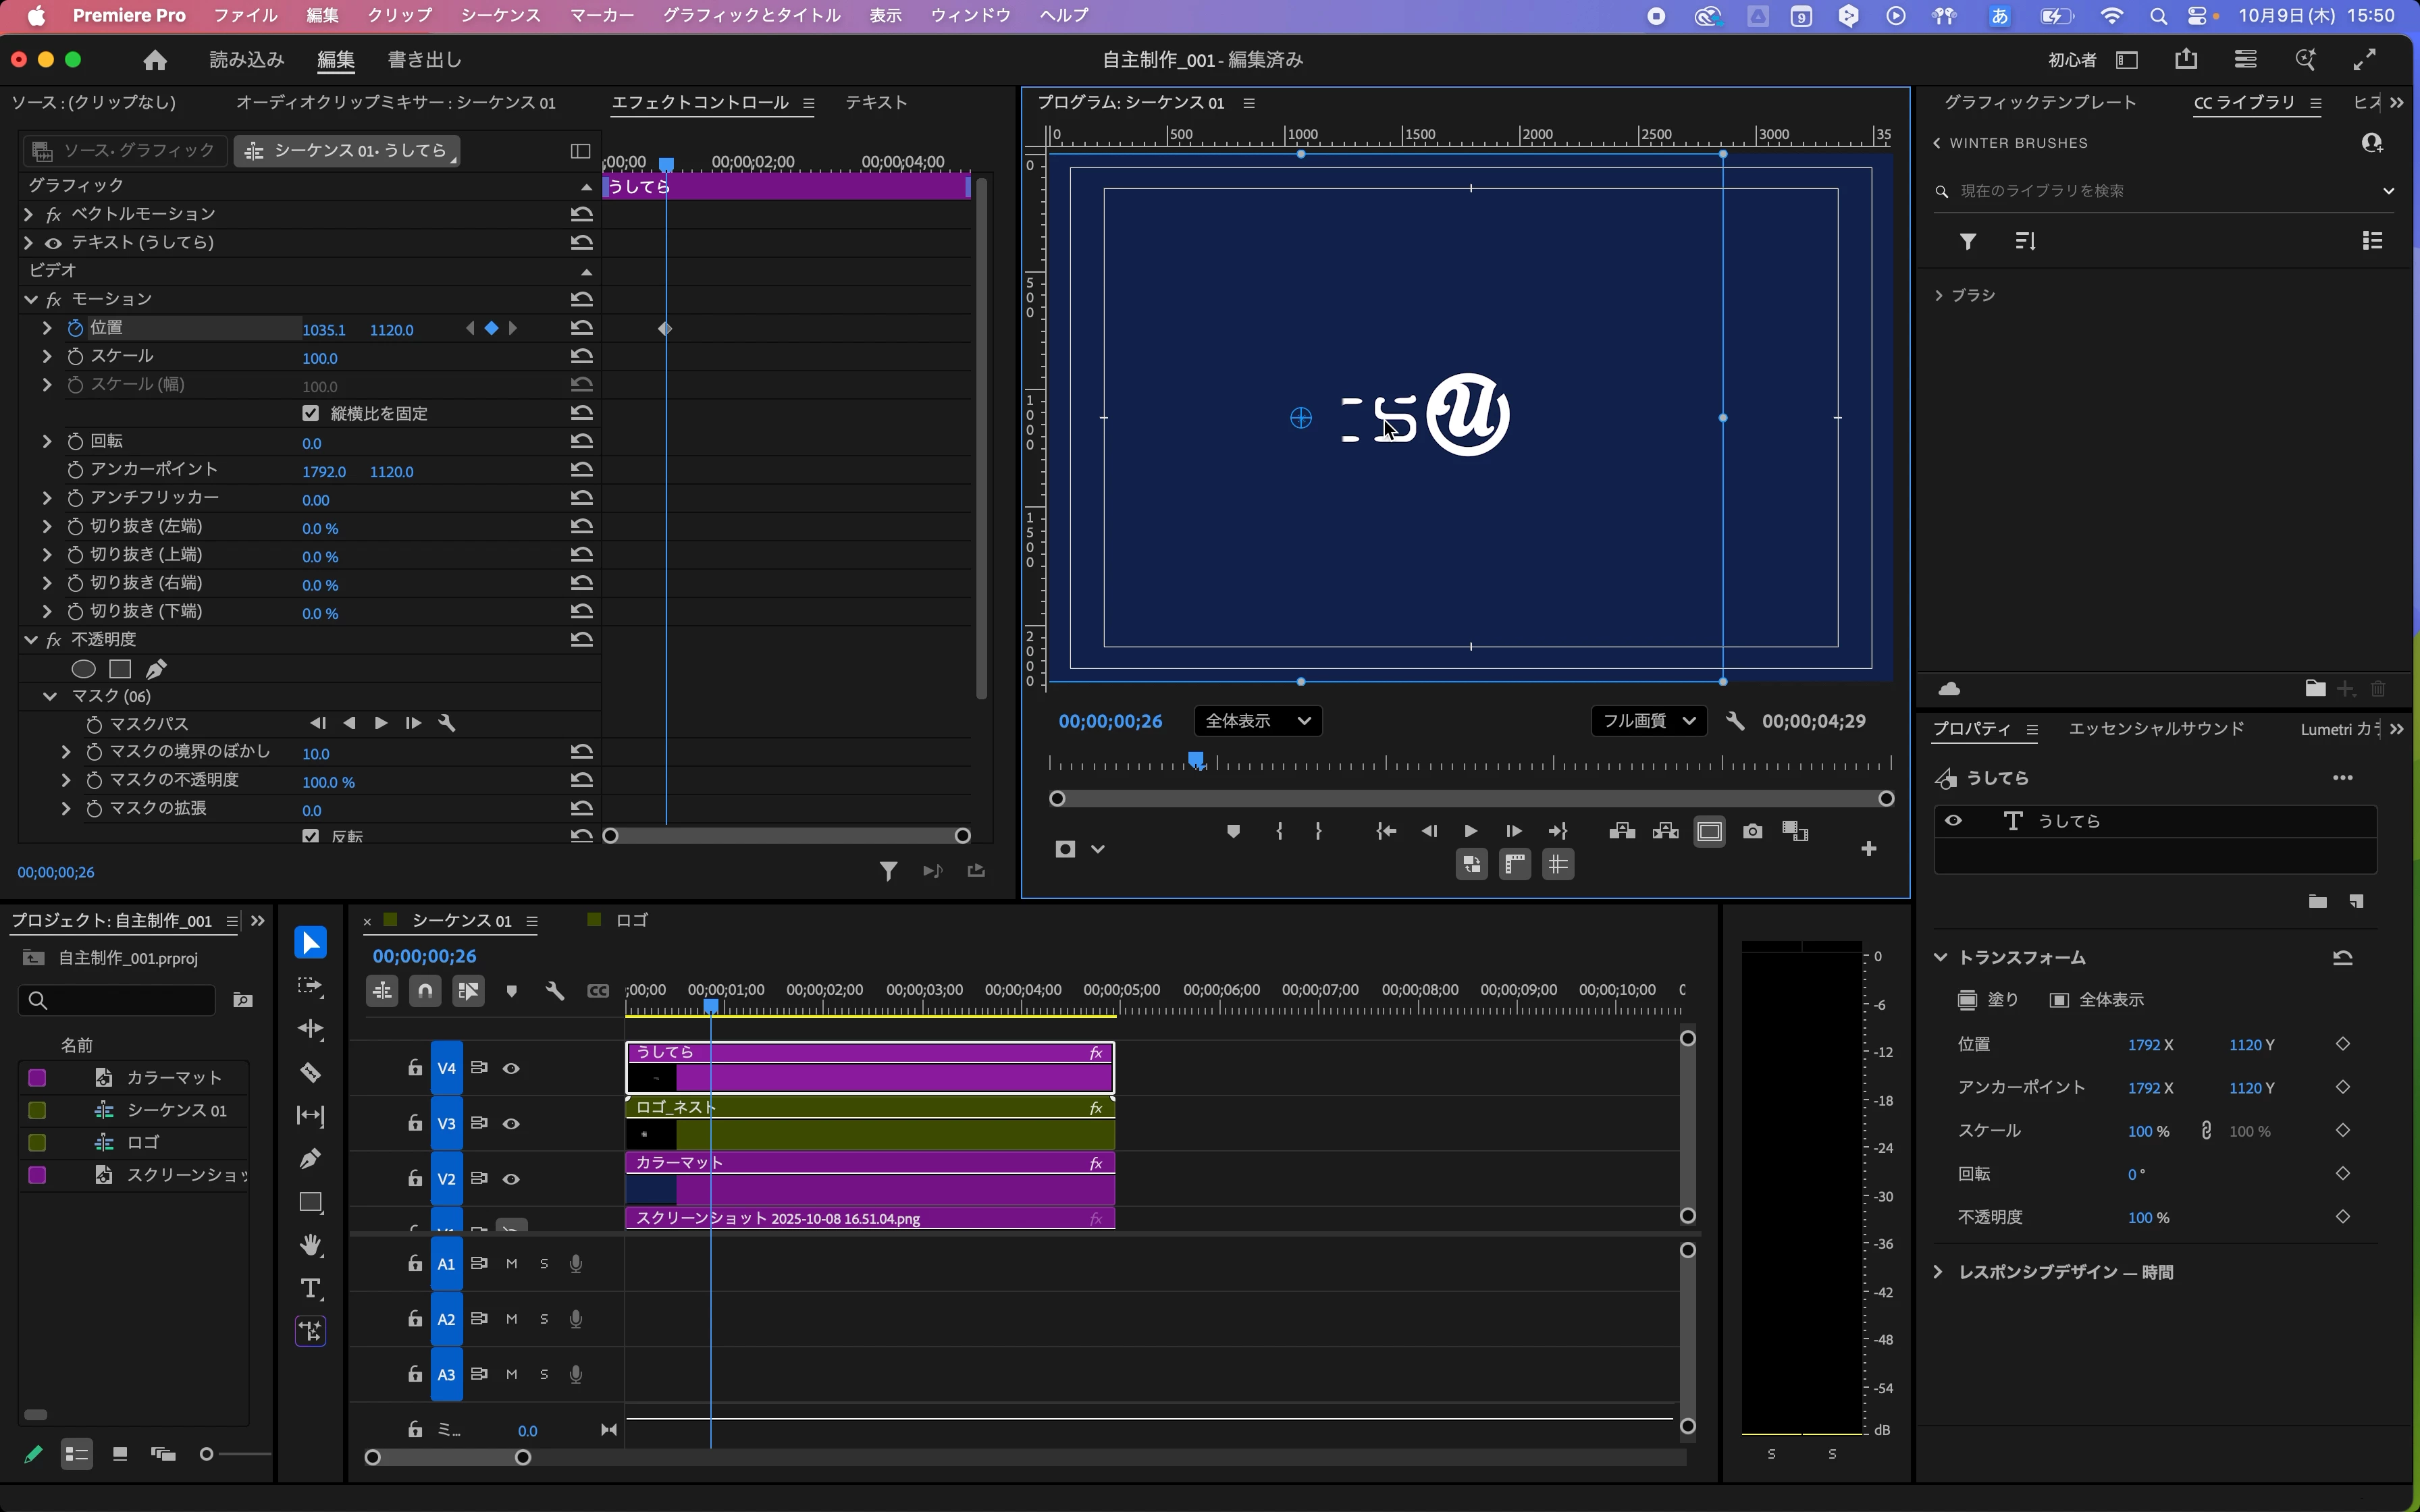2420x1512 pixels.
Task: Open the シーケンス menu in the menu bar
Action: [500, 15]
